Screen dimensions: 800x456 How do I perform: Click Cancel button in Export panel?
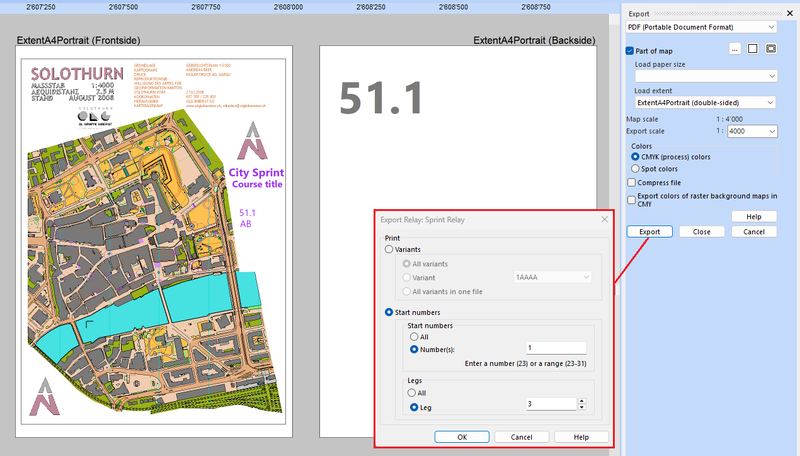tap(754, 232)
